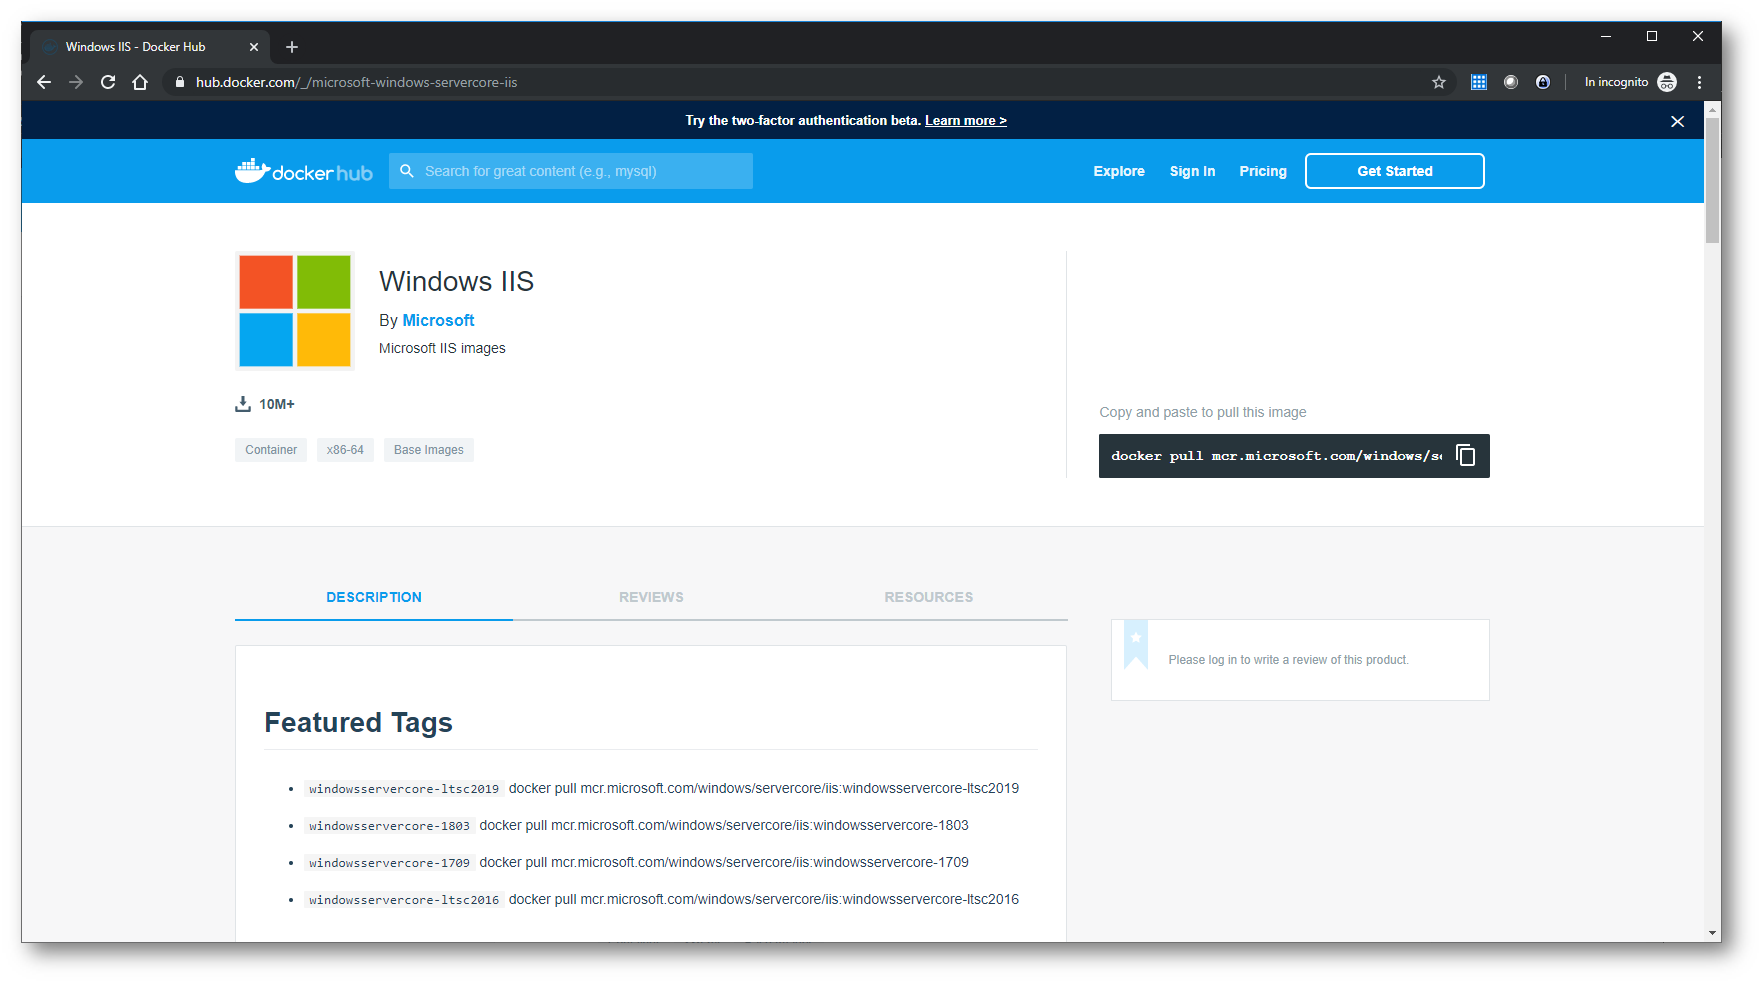The height and width of the screenshot is (985, 1764).
Task: Open the incognito profile icon
Action: tap(1667, 82)
